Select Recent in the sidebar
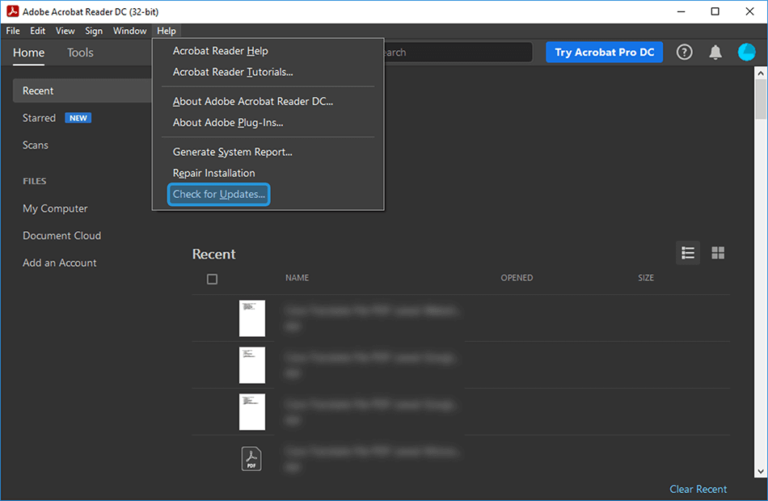This screenshot has width=768, height=501. [82, 91]
